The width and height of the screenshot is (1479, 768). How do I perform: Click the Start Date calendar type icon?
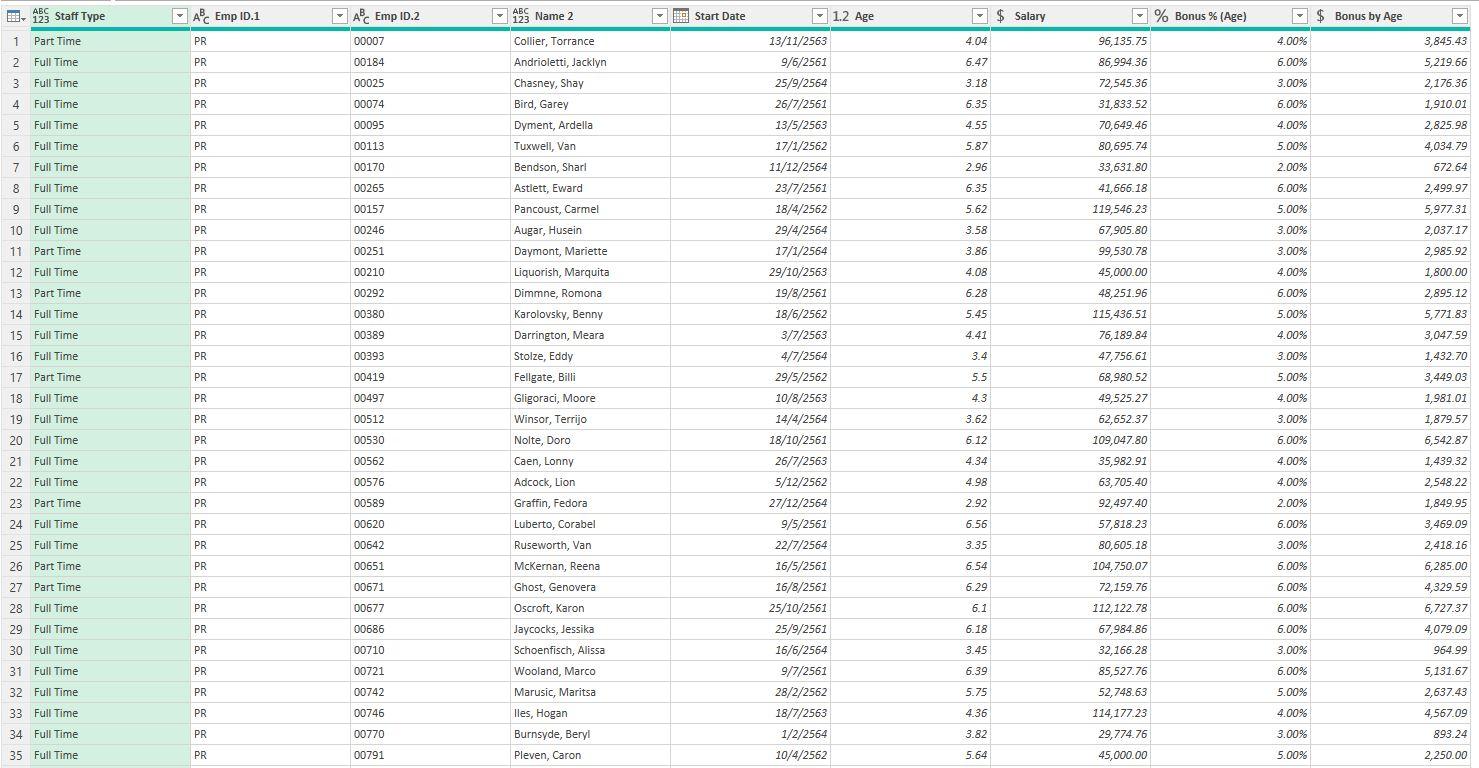(681, 16)
